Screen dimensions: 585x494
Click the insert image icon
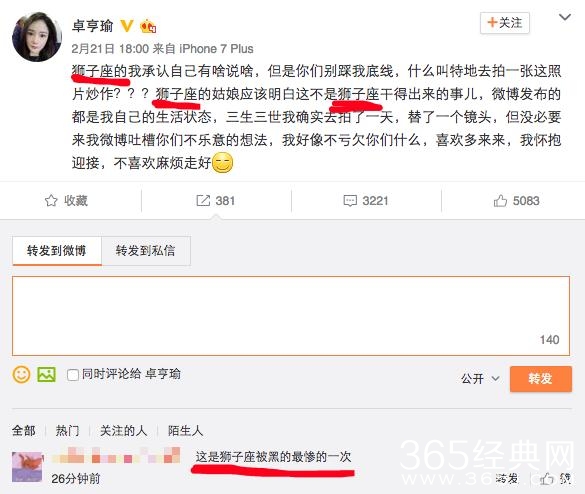tap(47, 374)
